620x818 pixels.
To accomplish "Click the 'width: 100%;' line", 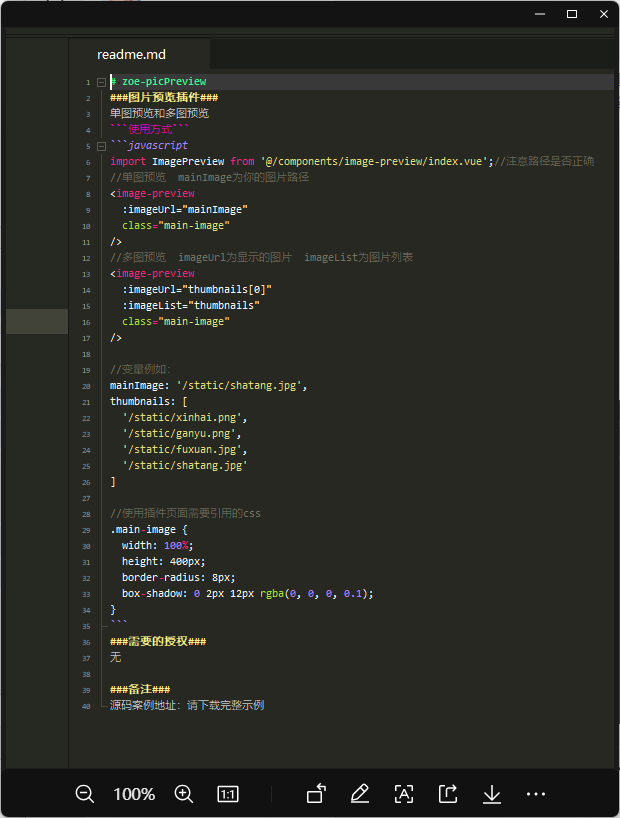I will tap(158, 545).
